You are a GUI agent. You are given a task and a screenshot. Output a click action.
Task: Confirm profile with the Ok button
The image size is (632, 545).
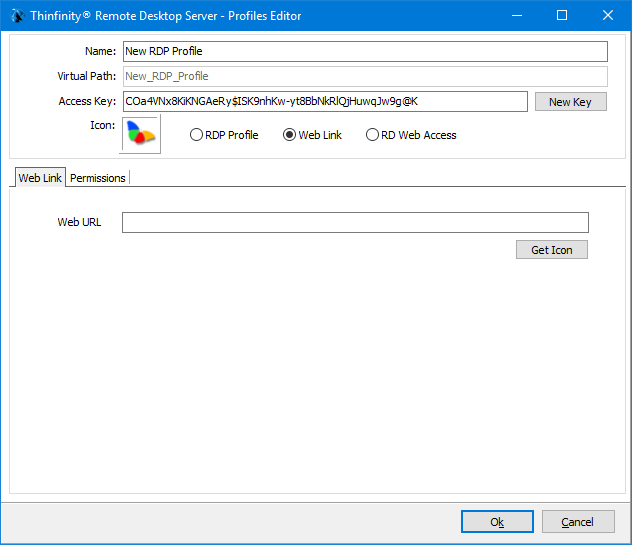pos(497,522)
